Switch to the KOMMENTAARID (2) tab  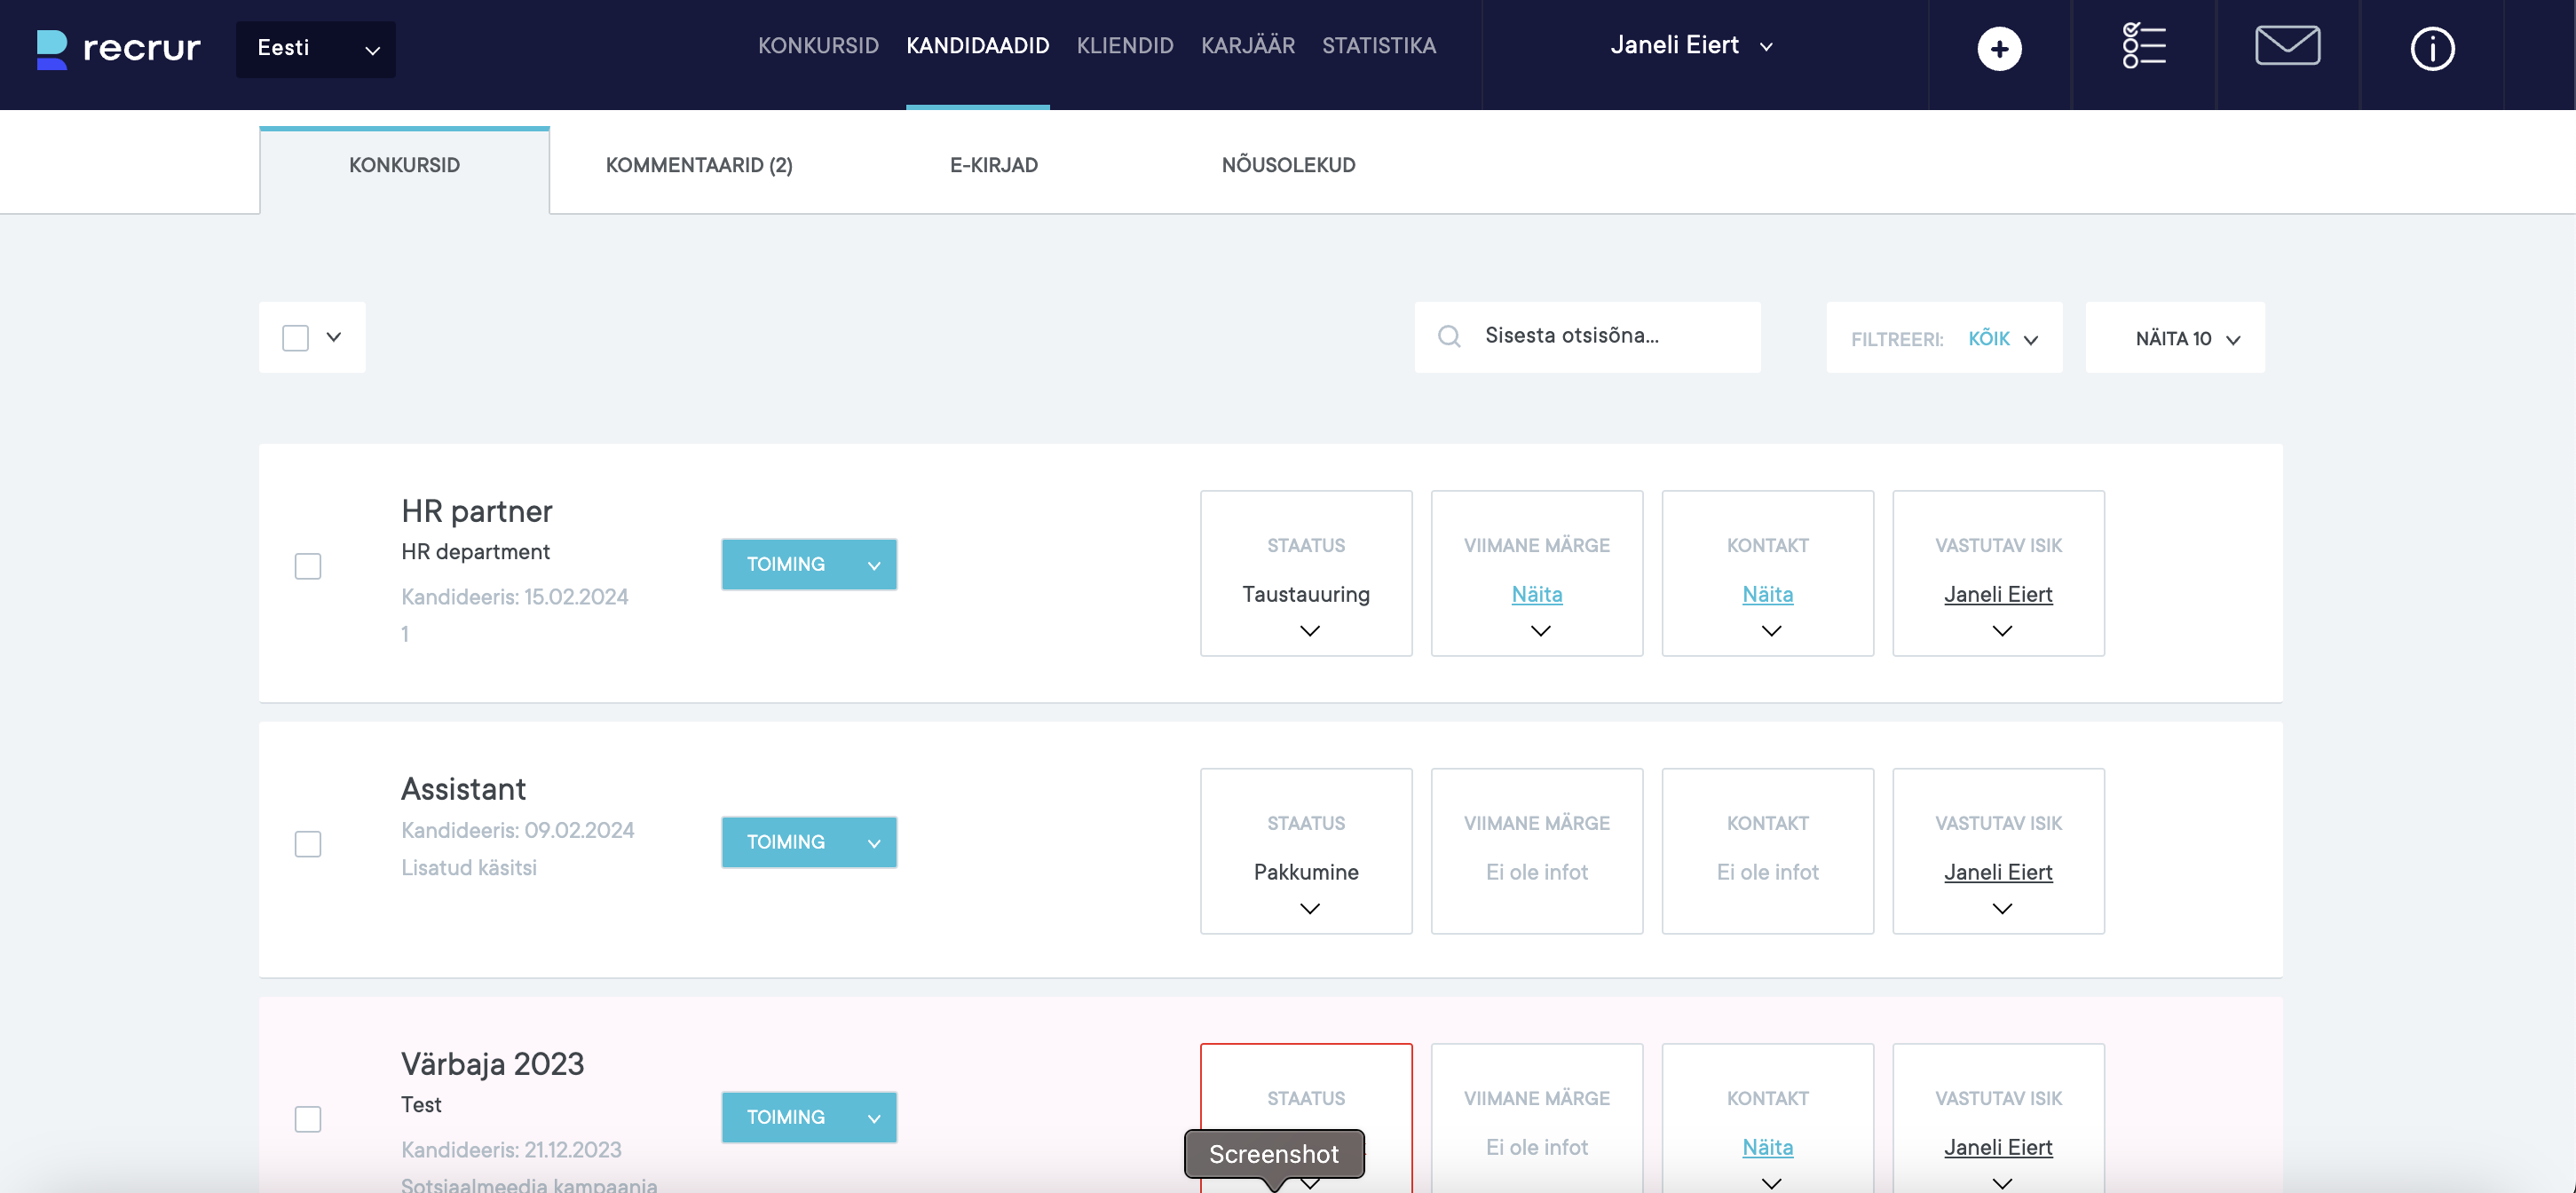[x=698, y=165]
